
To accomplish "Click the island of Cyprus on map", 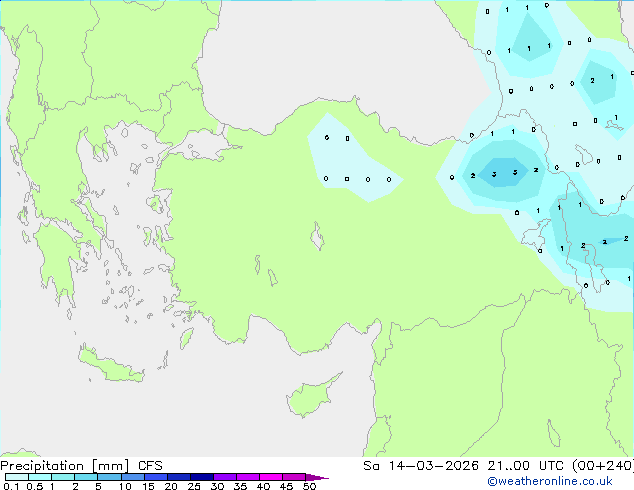I will 311,395.
